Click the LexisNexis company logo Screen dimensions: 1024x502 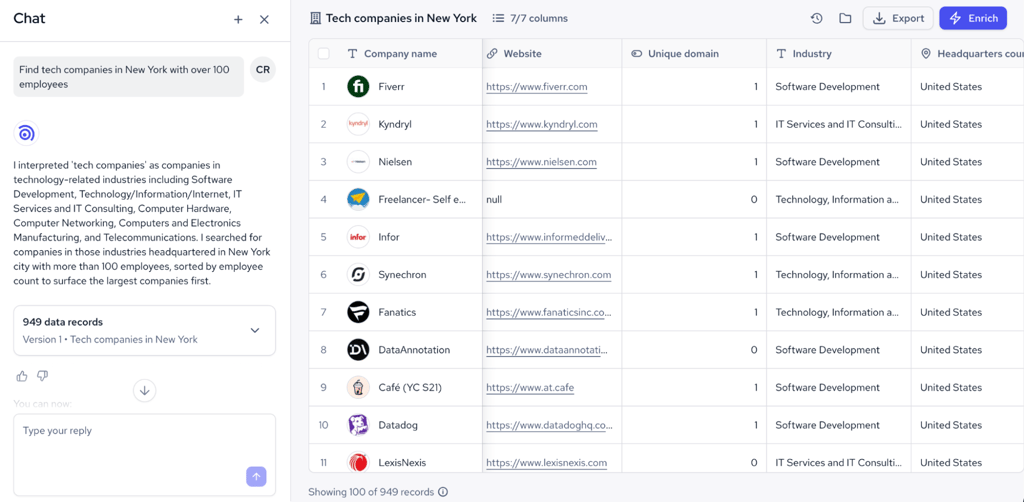[x=358, y=463]
